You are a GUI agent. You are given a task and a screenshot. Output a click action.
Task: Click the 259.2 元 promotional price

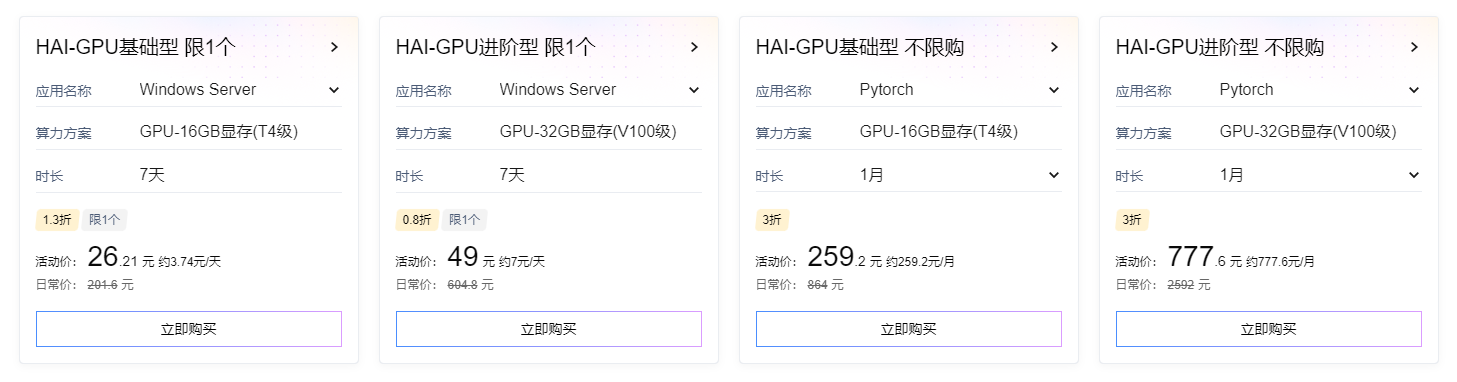[844, 258]
